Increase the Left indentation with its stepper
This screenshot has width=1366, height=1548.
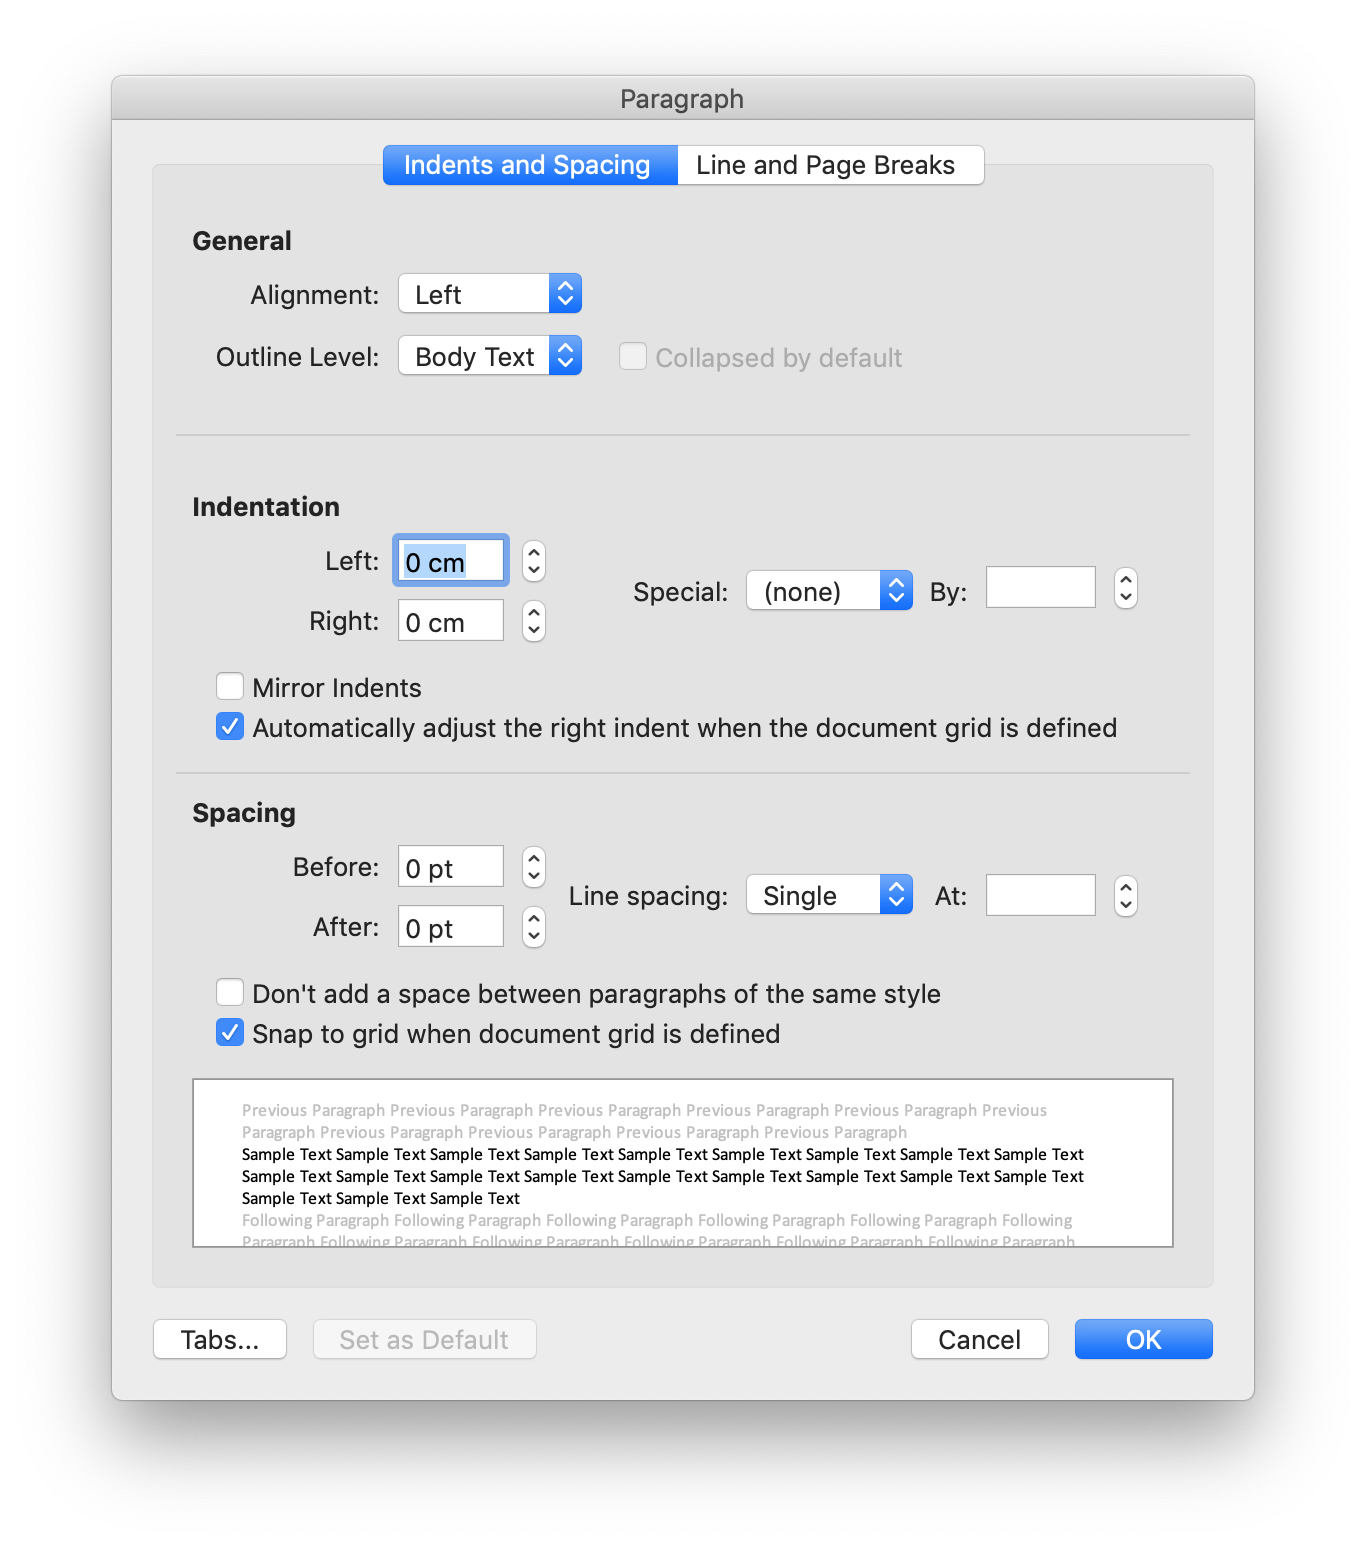[x=533, y=552]
